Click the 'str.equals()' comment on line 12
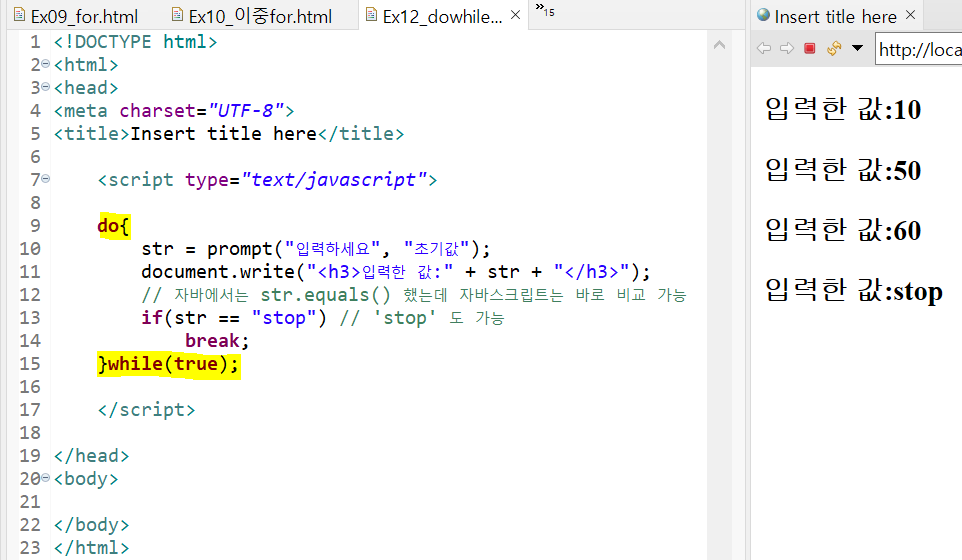962x560 pixels. (x=325, y=295)
